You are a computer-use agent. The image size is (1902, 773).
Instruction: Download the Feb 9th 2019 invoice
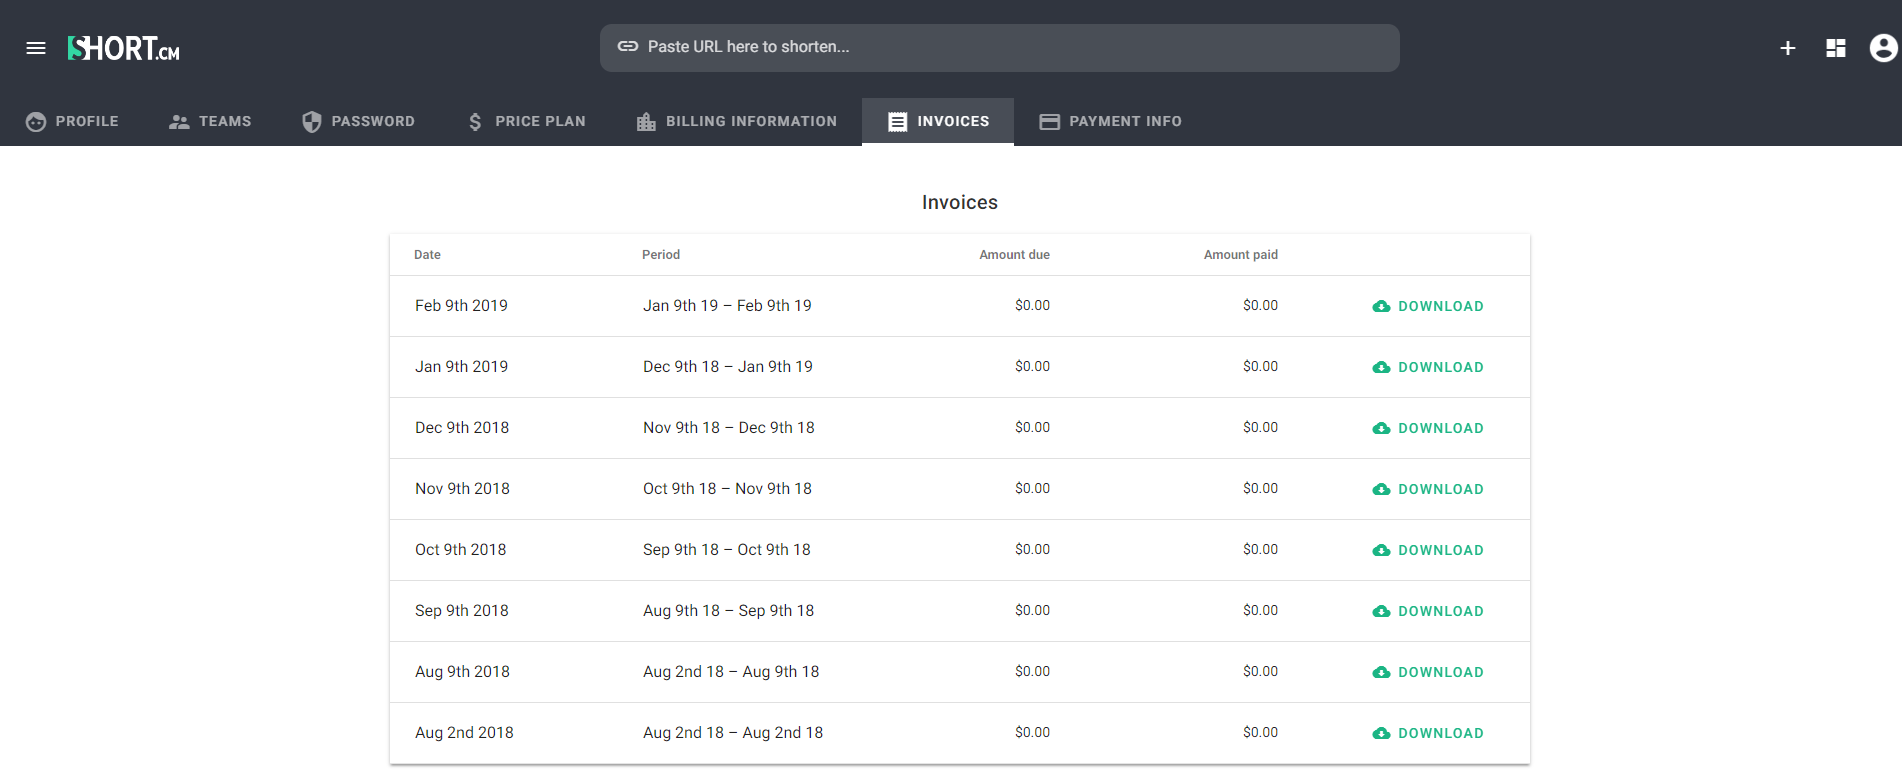pyautogui.click(x=1428, y=306)
